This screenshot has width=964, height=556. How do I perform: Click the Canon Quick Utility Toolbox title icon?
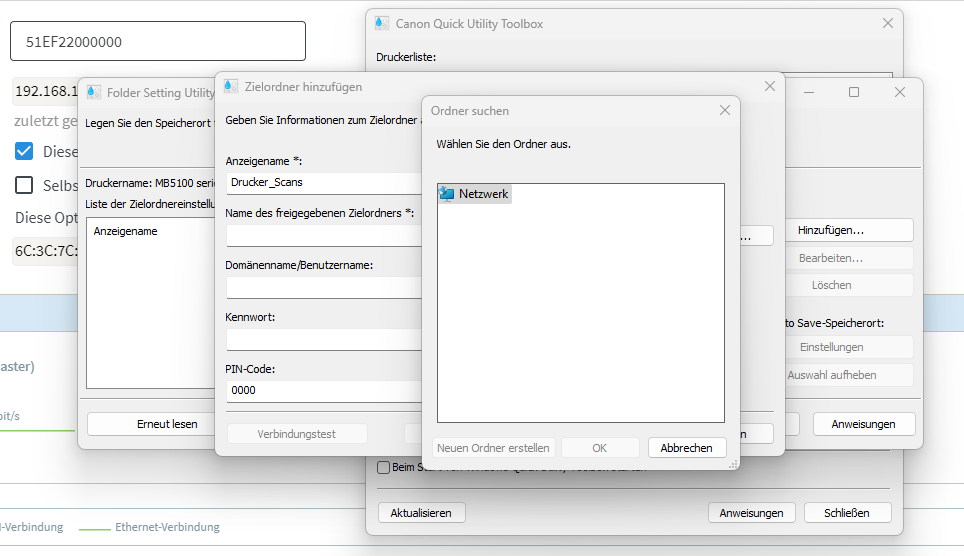click(382, 23)
